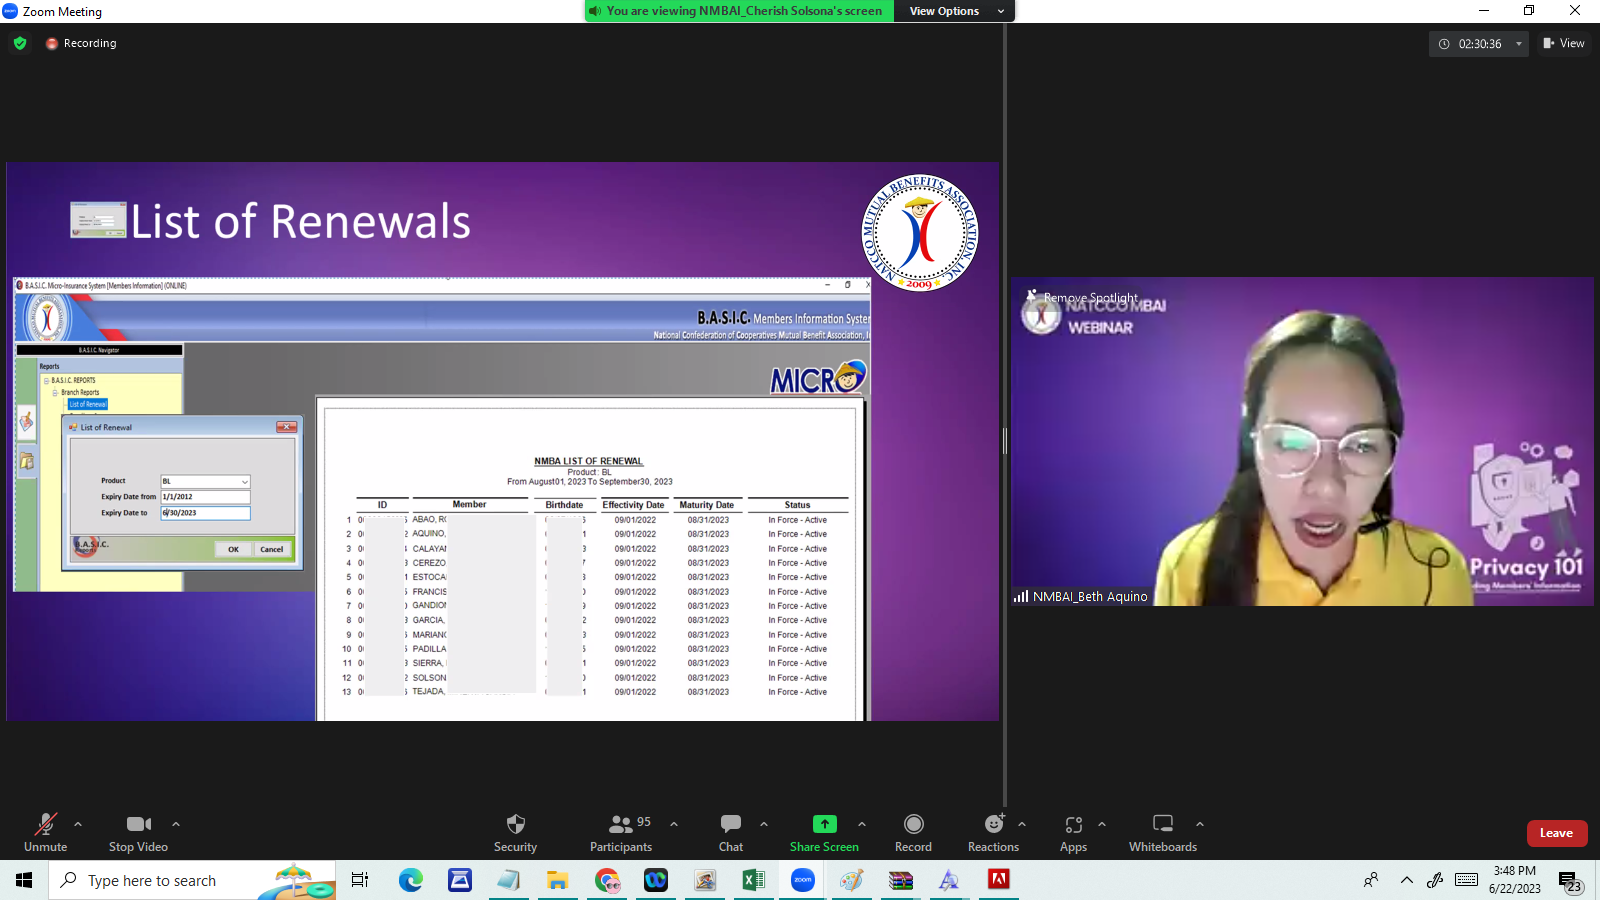Open Webex app from taskbar

click(656, 880)
